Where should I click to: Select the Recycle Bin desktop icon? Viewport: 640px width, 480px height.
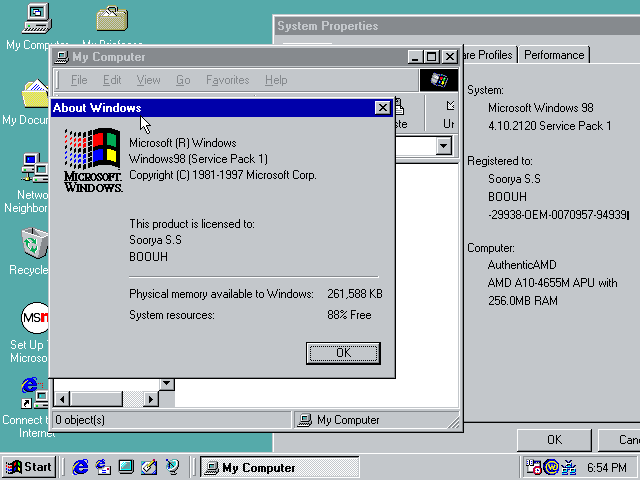(x=35, y=243)
